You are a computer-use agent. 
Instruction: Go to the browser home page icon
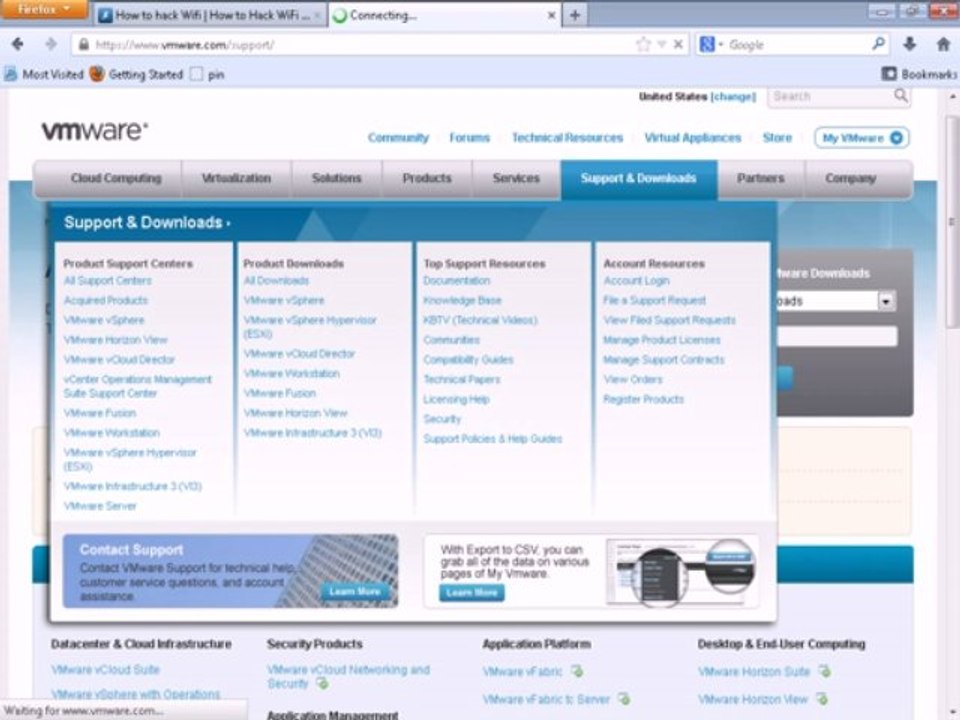(x=943, y=44)
